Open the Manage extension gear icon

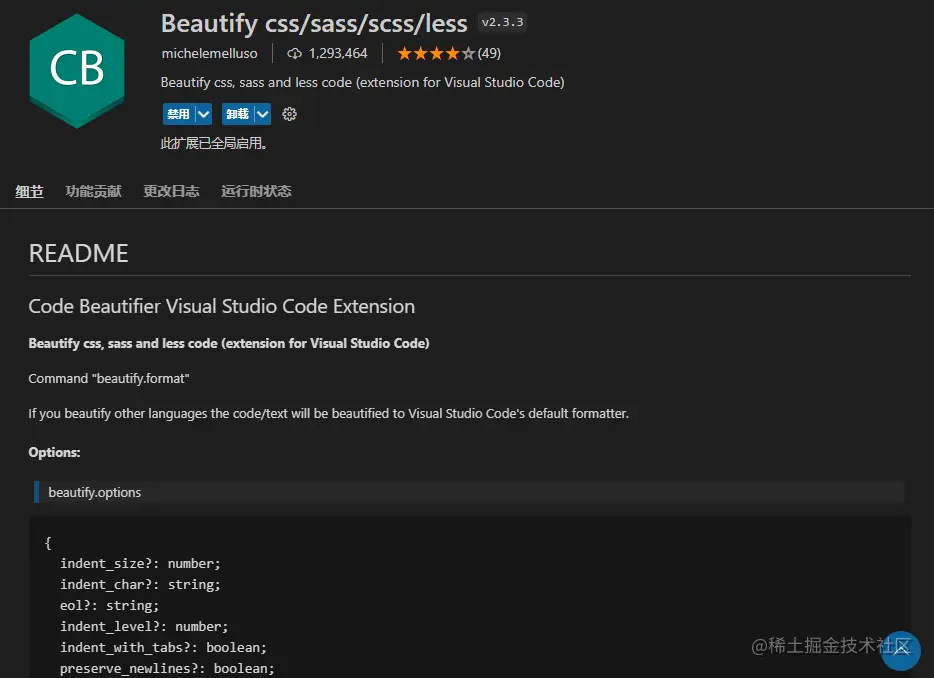[x=289, y=114]
